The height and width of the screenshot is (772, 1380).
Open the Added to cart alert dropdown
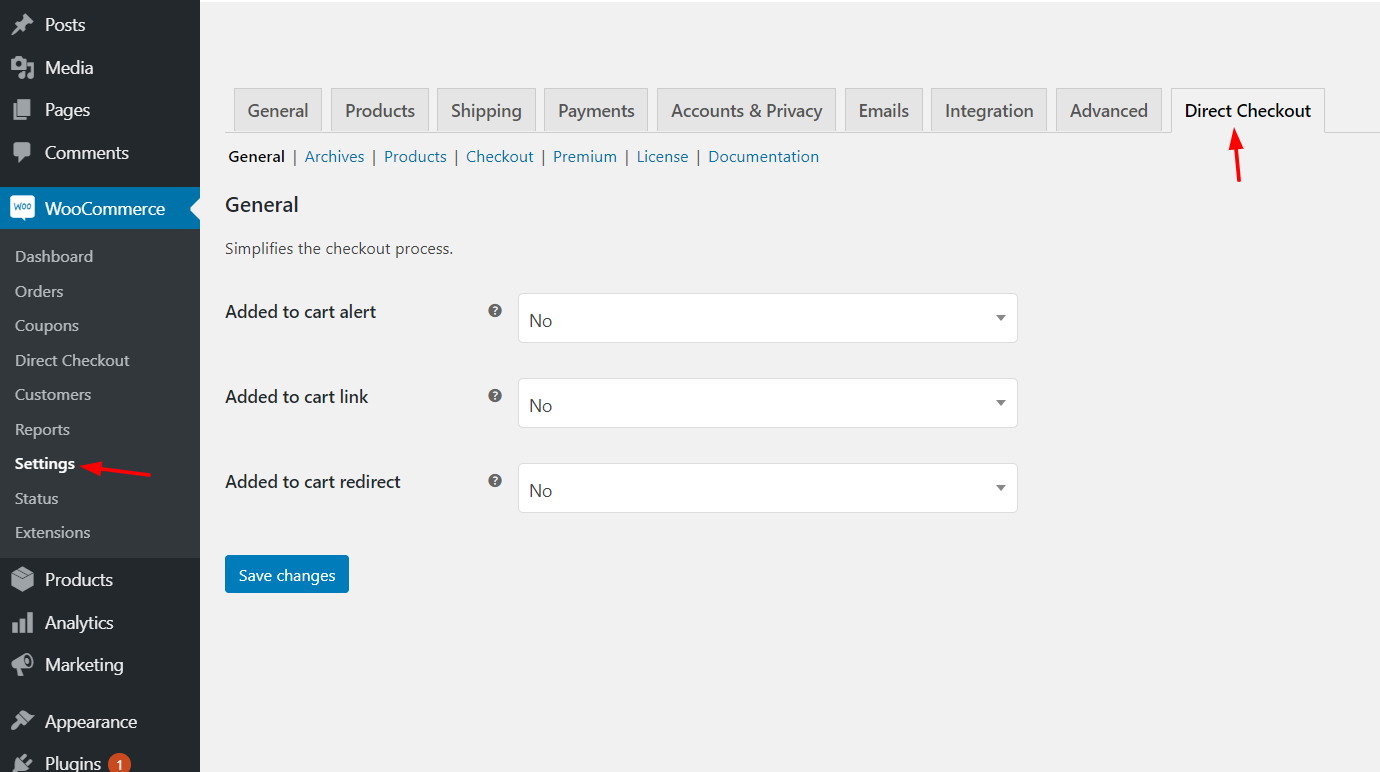point(768,318)
